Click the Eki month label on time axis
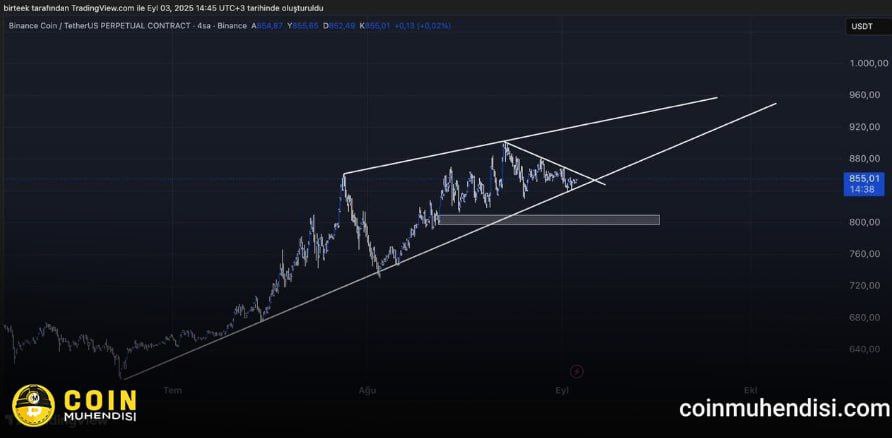Screen dimensions: 892x438 [750, 390]
